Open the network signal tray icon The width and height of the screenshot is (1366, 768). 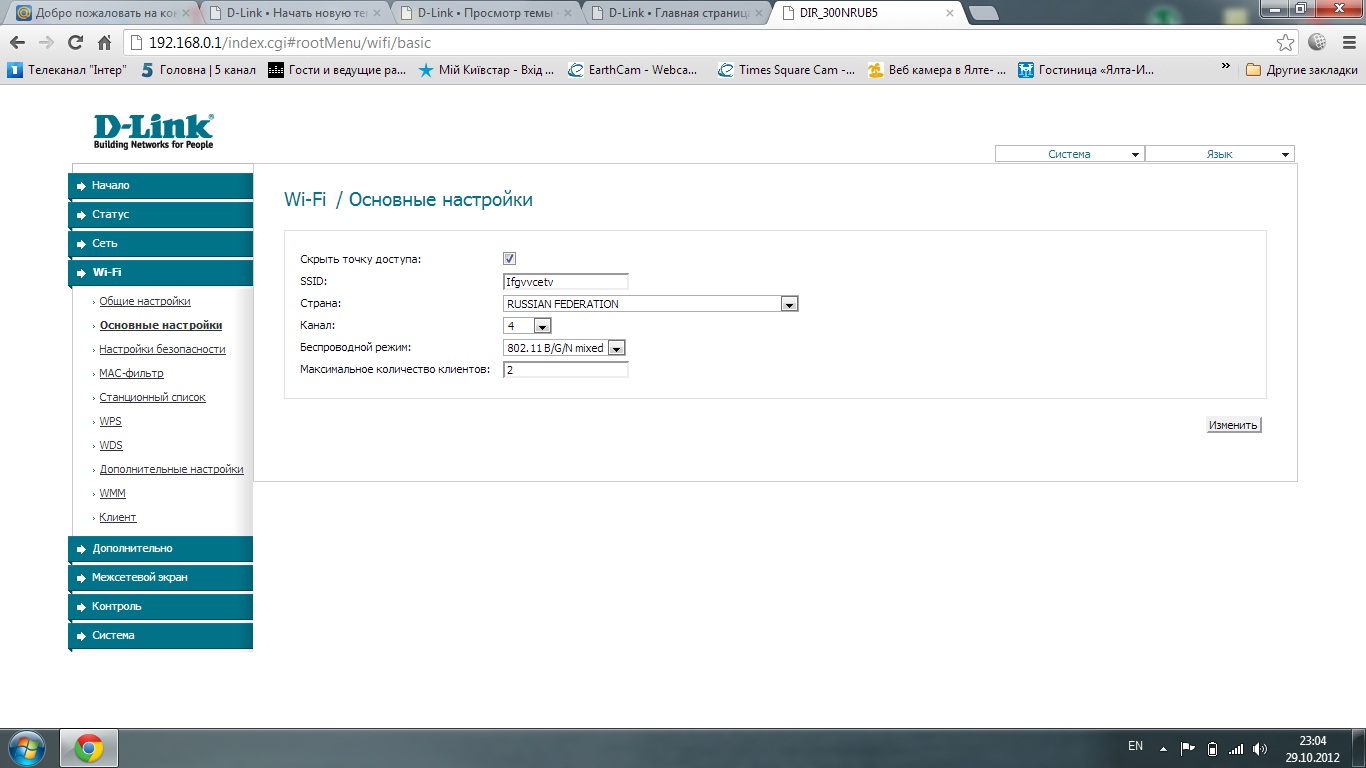tap(1236, 749)
